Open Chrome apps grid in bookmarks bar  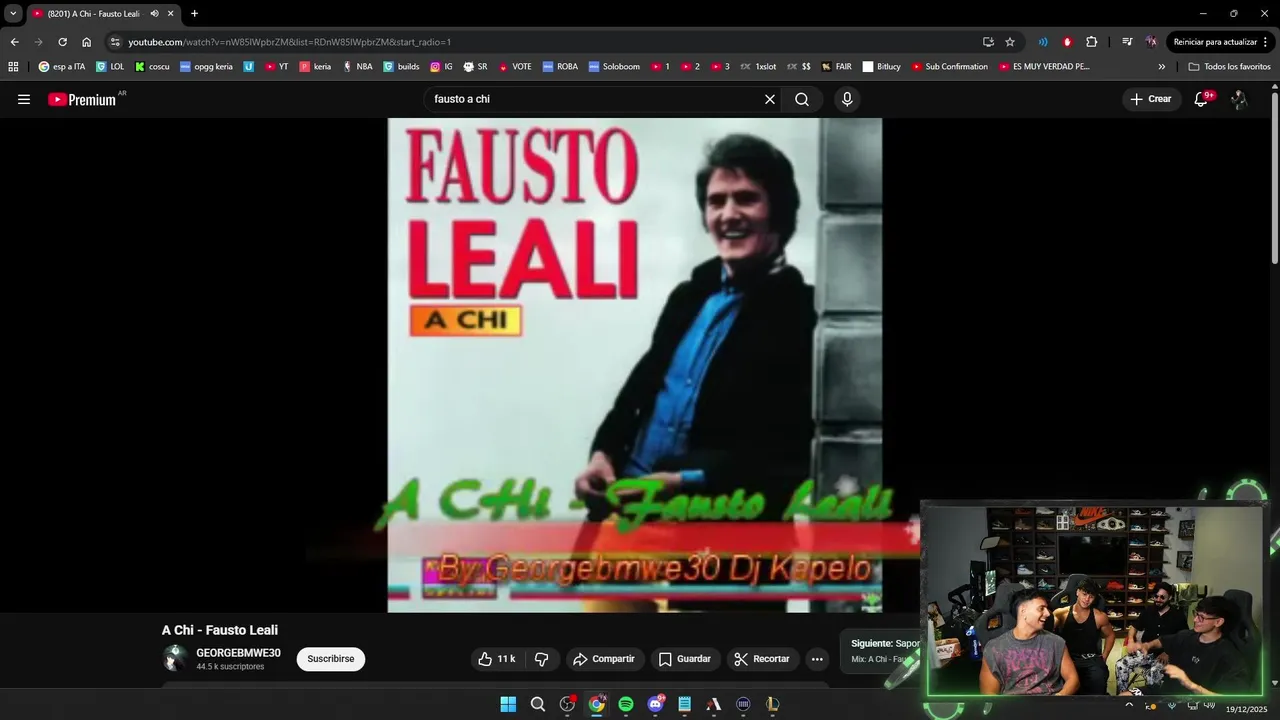[13, 67]
